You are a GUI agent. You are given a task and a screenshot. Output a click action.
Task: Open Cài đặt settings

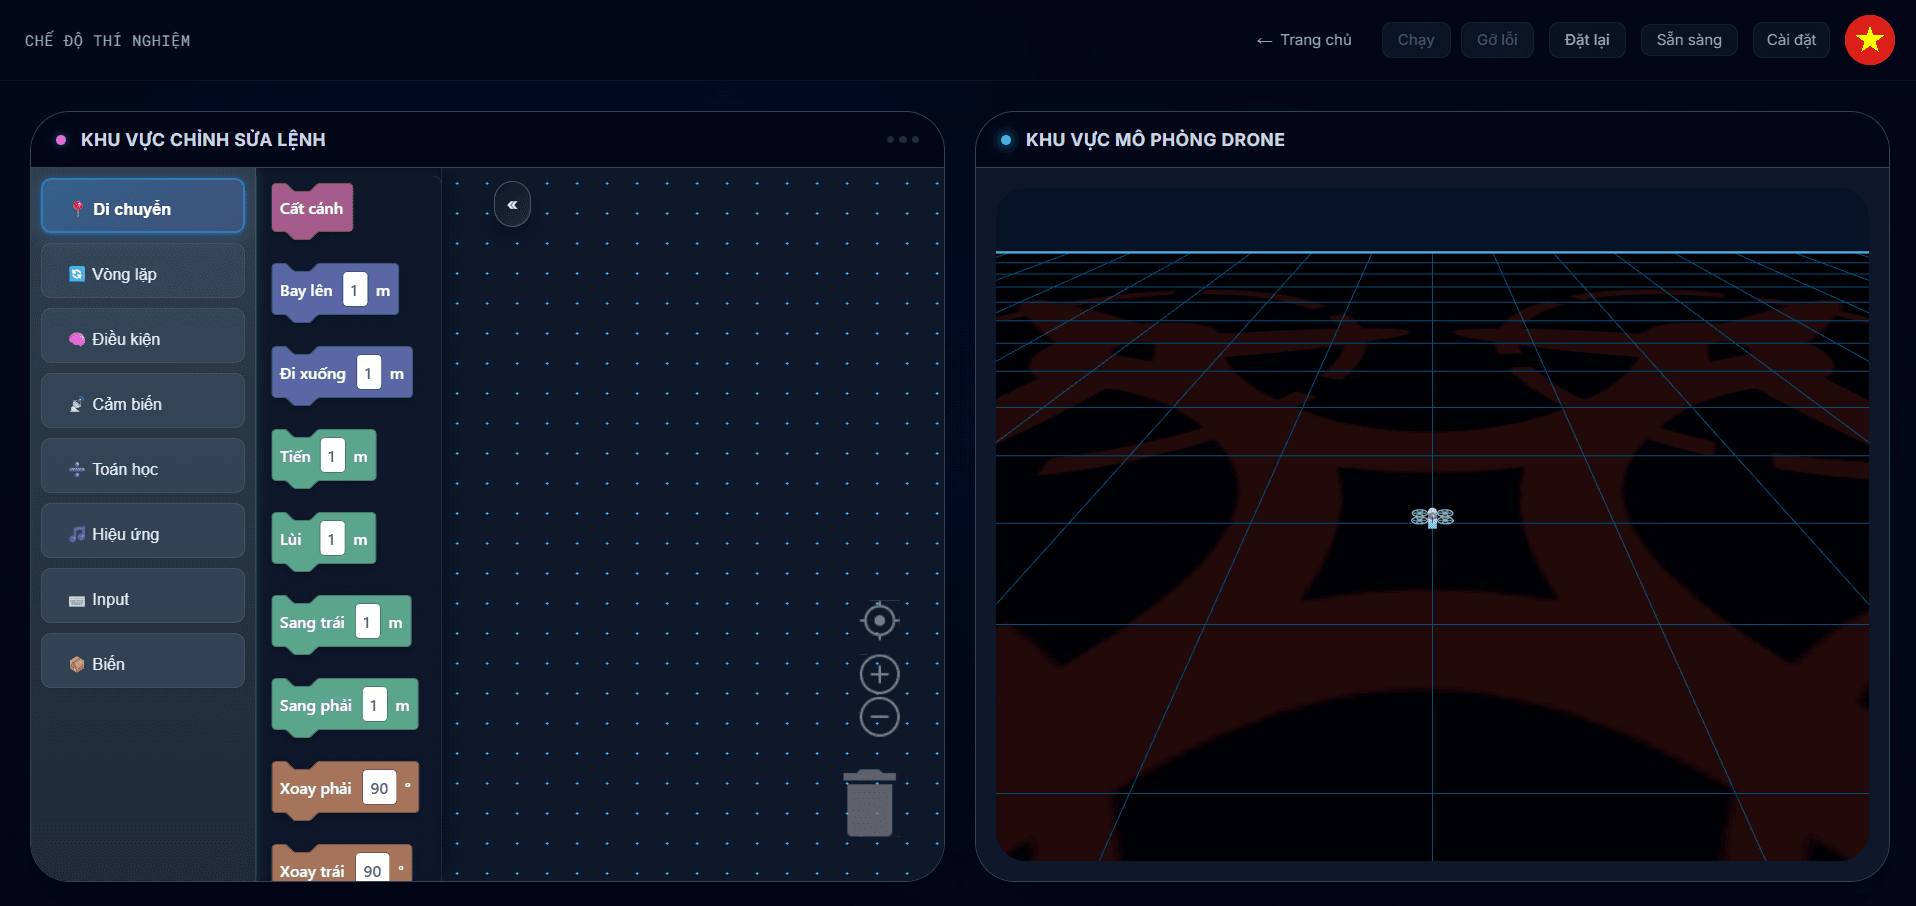point(1791,40)
